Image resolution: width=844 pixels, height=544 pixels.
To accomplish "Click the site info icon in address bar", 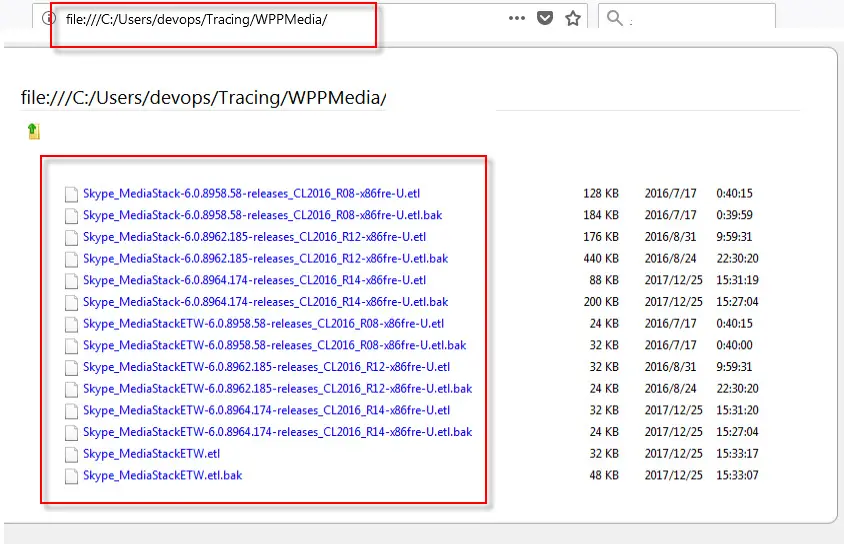I will (x=48, y=18).
